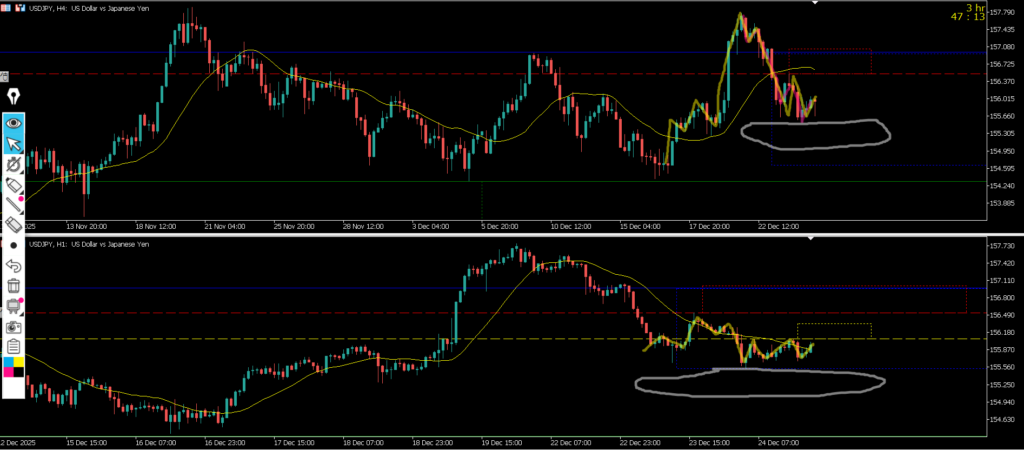The height and width of the screenshot is (450, 1024).
Task: Click the '23 Dec 15:00' time label
Action: pyautogui.click(x=709, y=442)
